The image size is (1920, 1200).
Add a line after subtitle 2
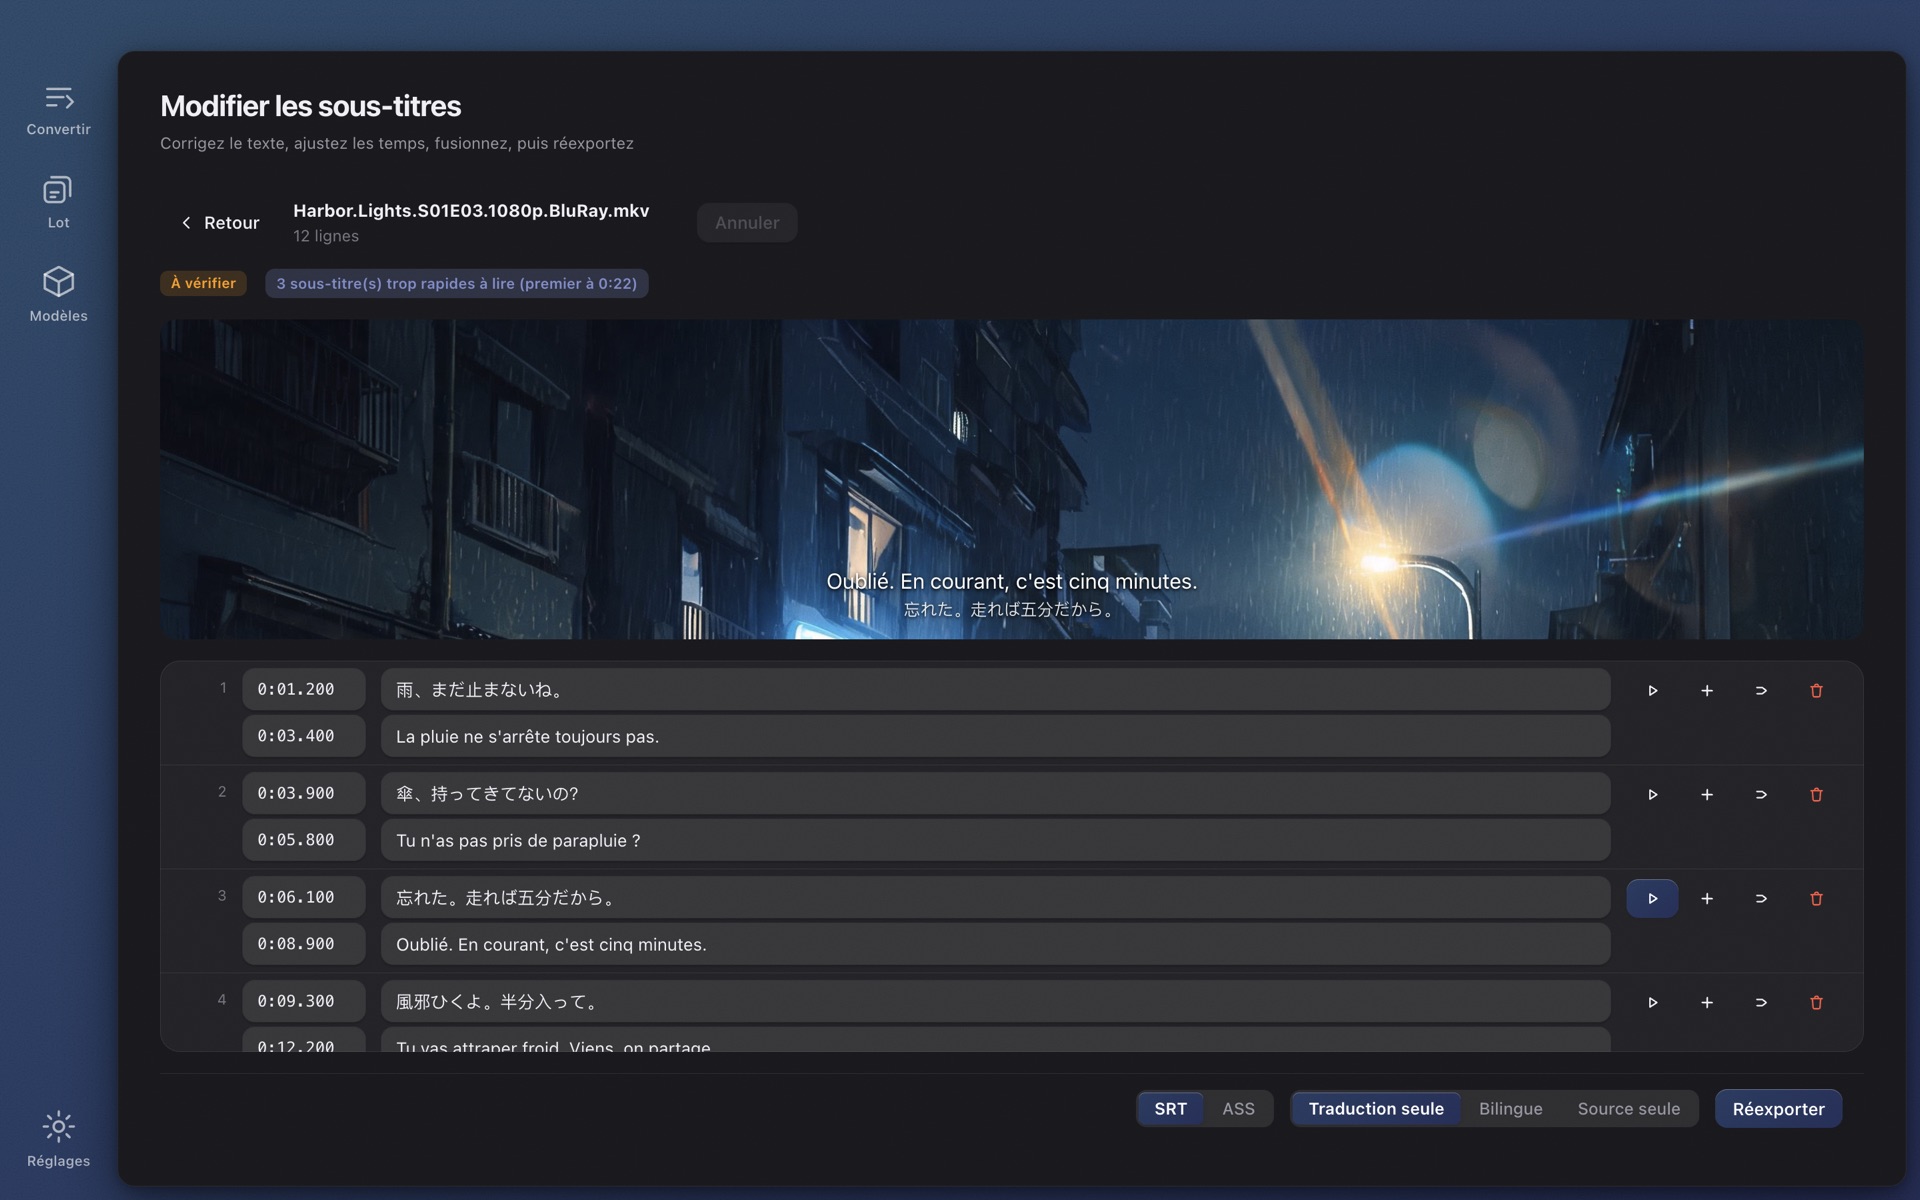coord(1707,794)
